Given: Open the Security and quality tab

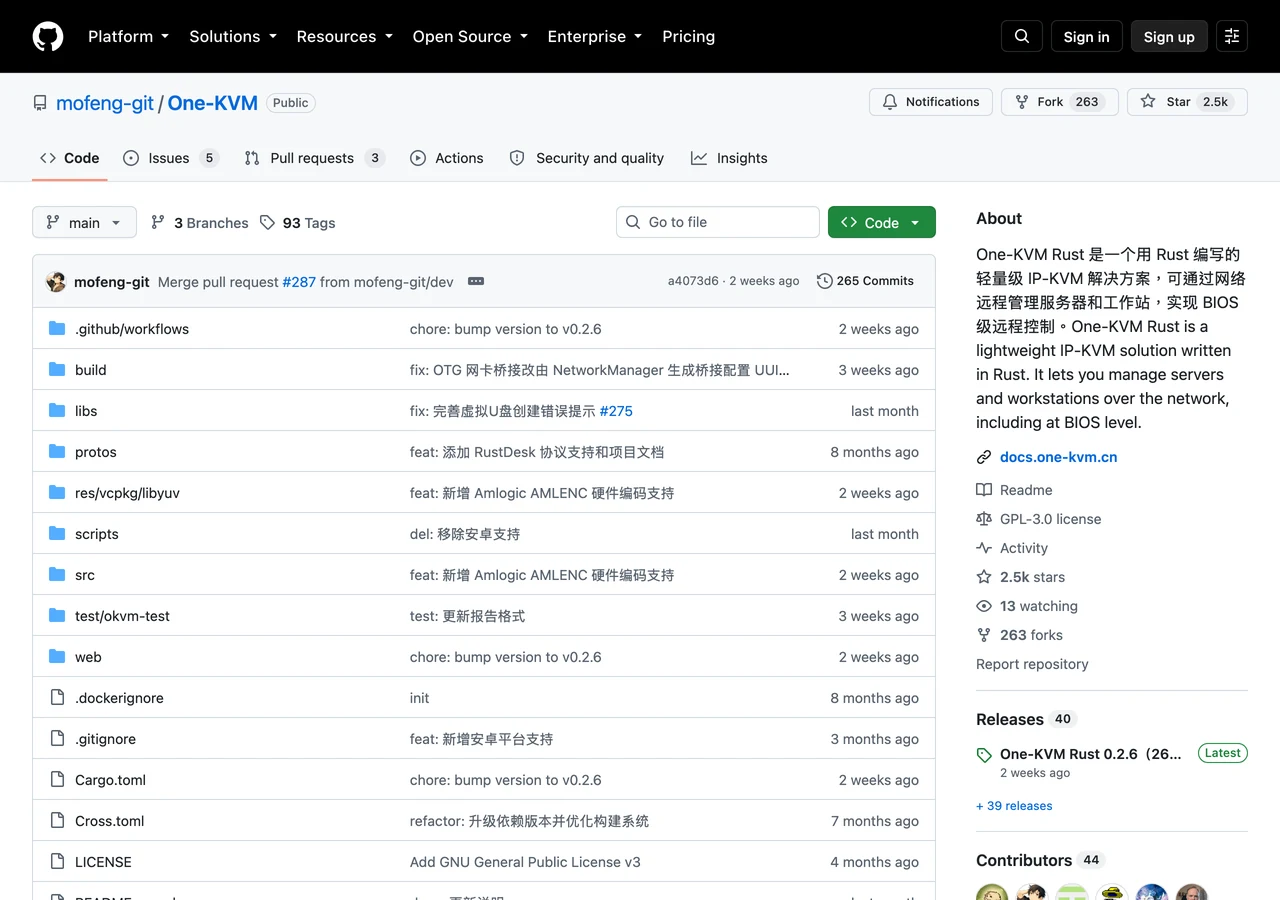Looking at the screenshot, I should [587, 158].
